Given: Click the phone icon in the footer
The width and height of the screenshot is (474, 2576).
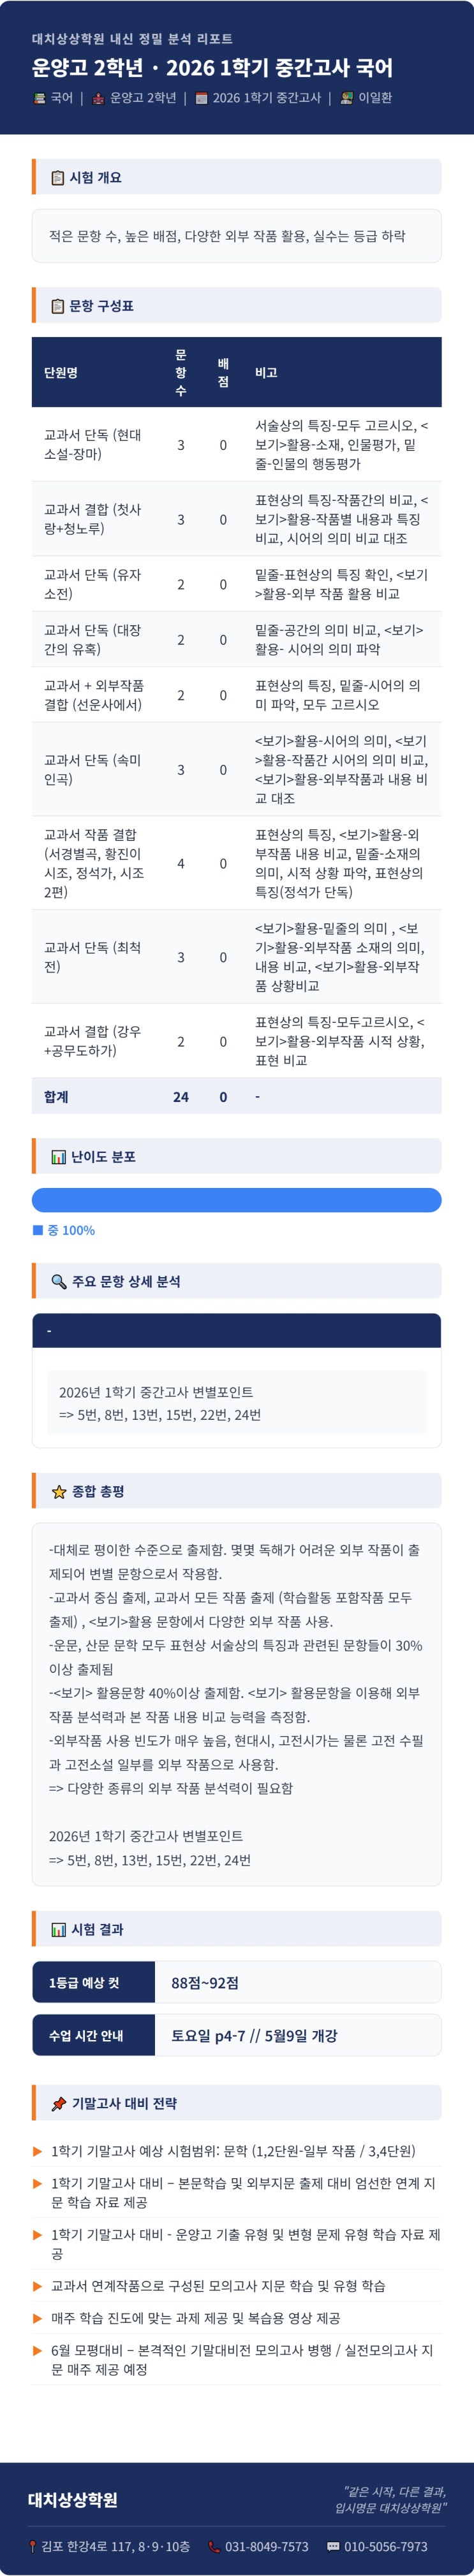Looking at the screenshot, I should pyautogui.click(x=214, y=2546).
